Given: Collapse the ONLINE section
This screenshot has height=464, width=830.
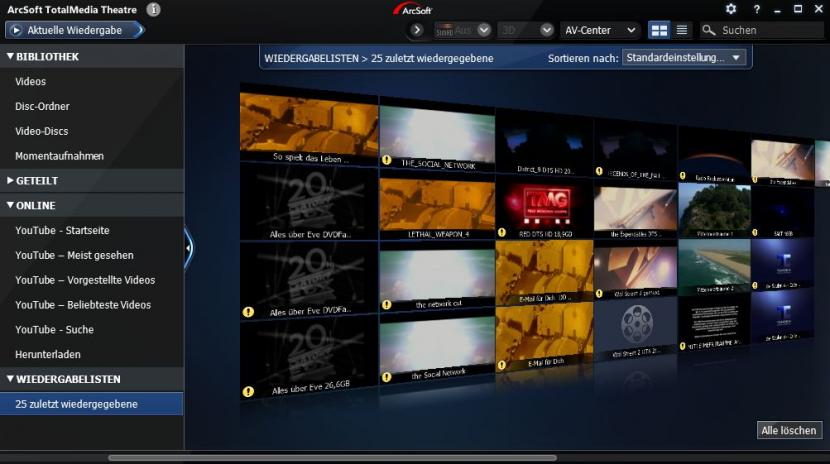Looking at the screenshot, I should point(10,205).
